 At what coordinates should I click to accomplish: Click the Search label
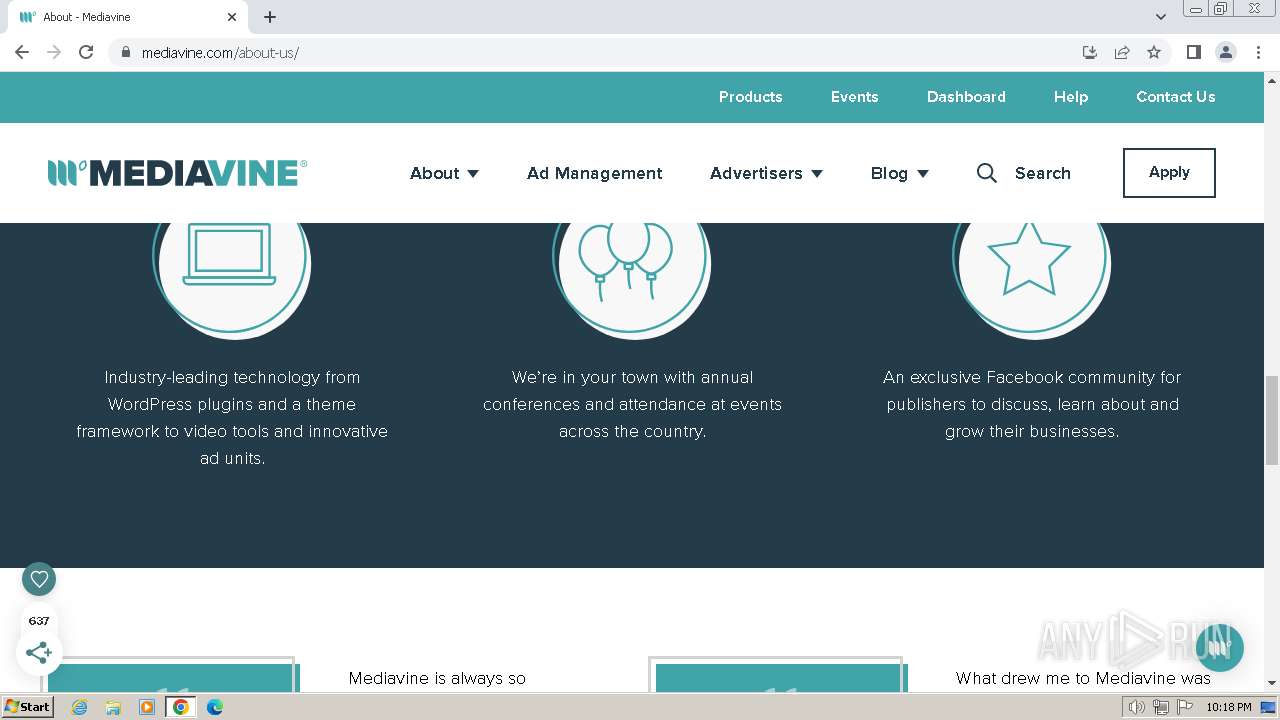[1042, 173]
